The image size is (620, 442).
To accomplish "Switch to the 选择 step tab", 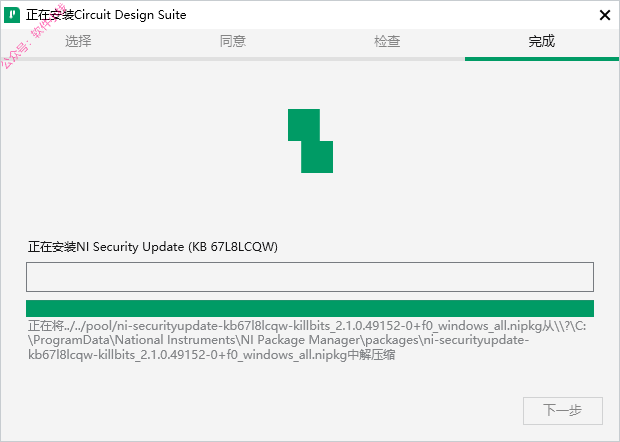I will [78, 41].
